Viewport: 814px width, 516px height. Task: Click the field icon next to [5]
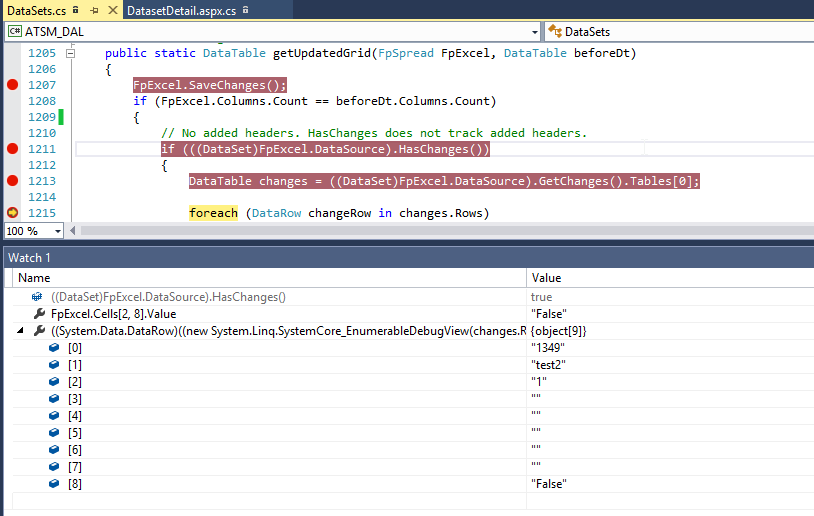coord(54,432)
